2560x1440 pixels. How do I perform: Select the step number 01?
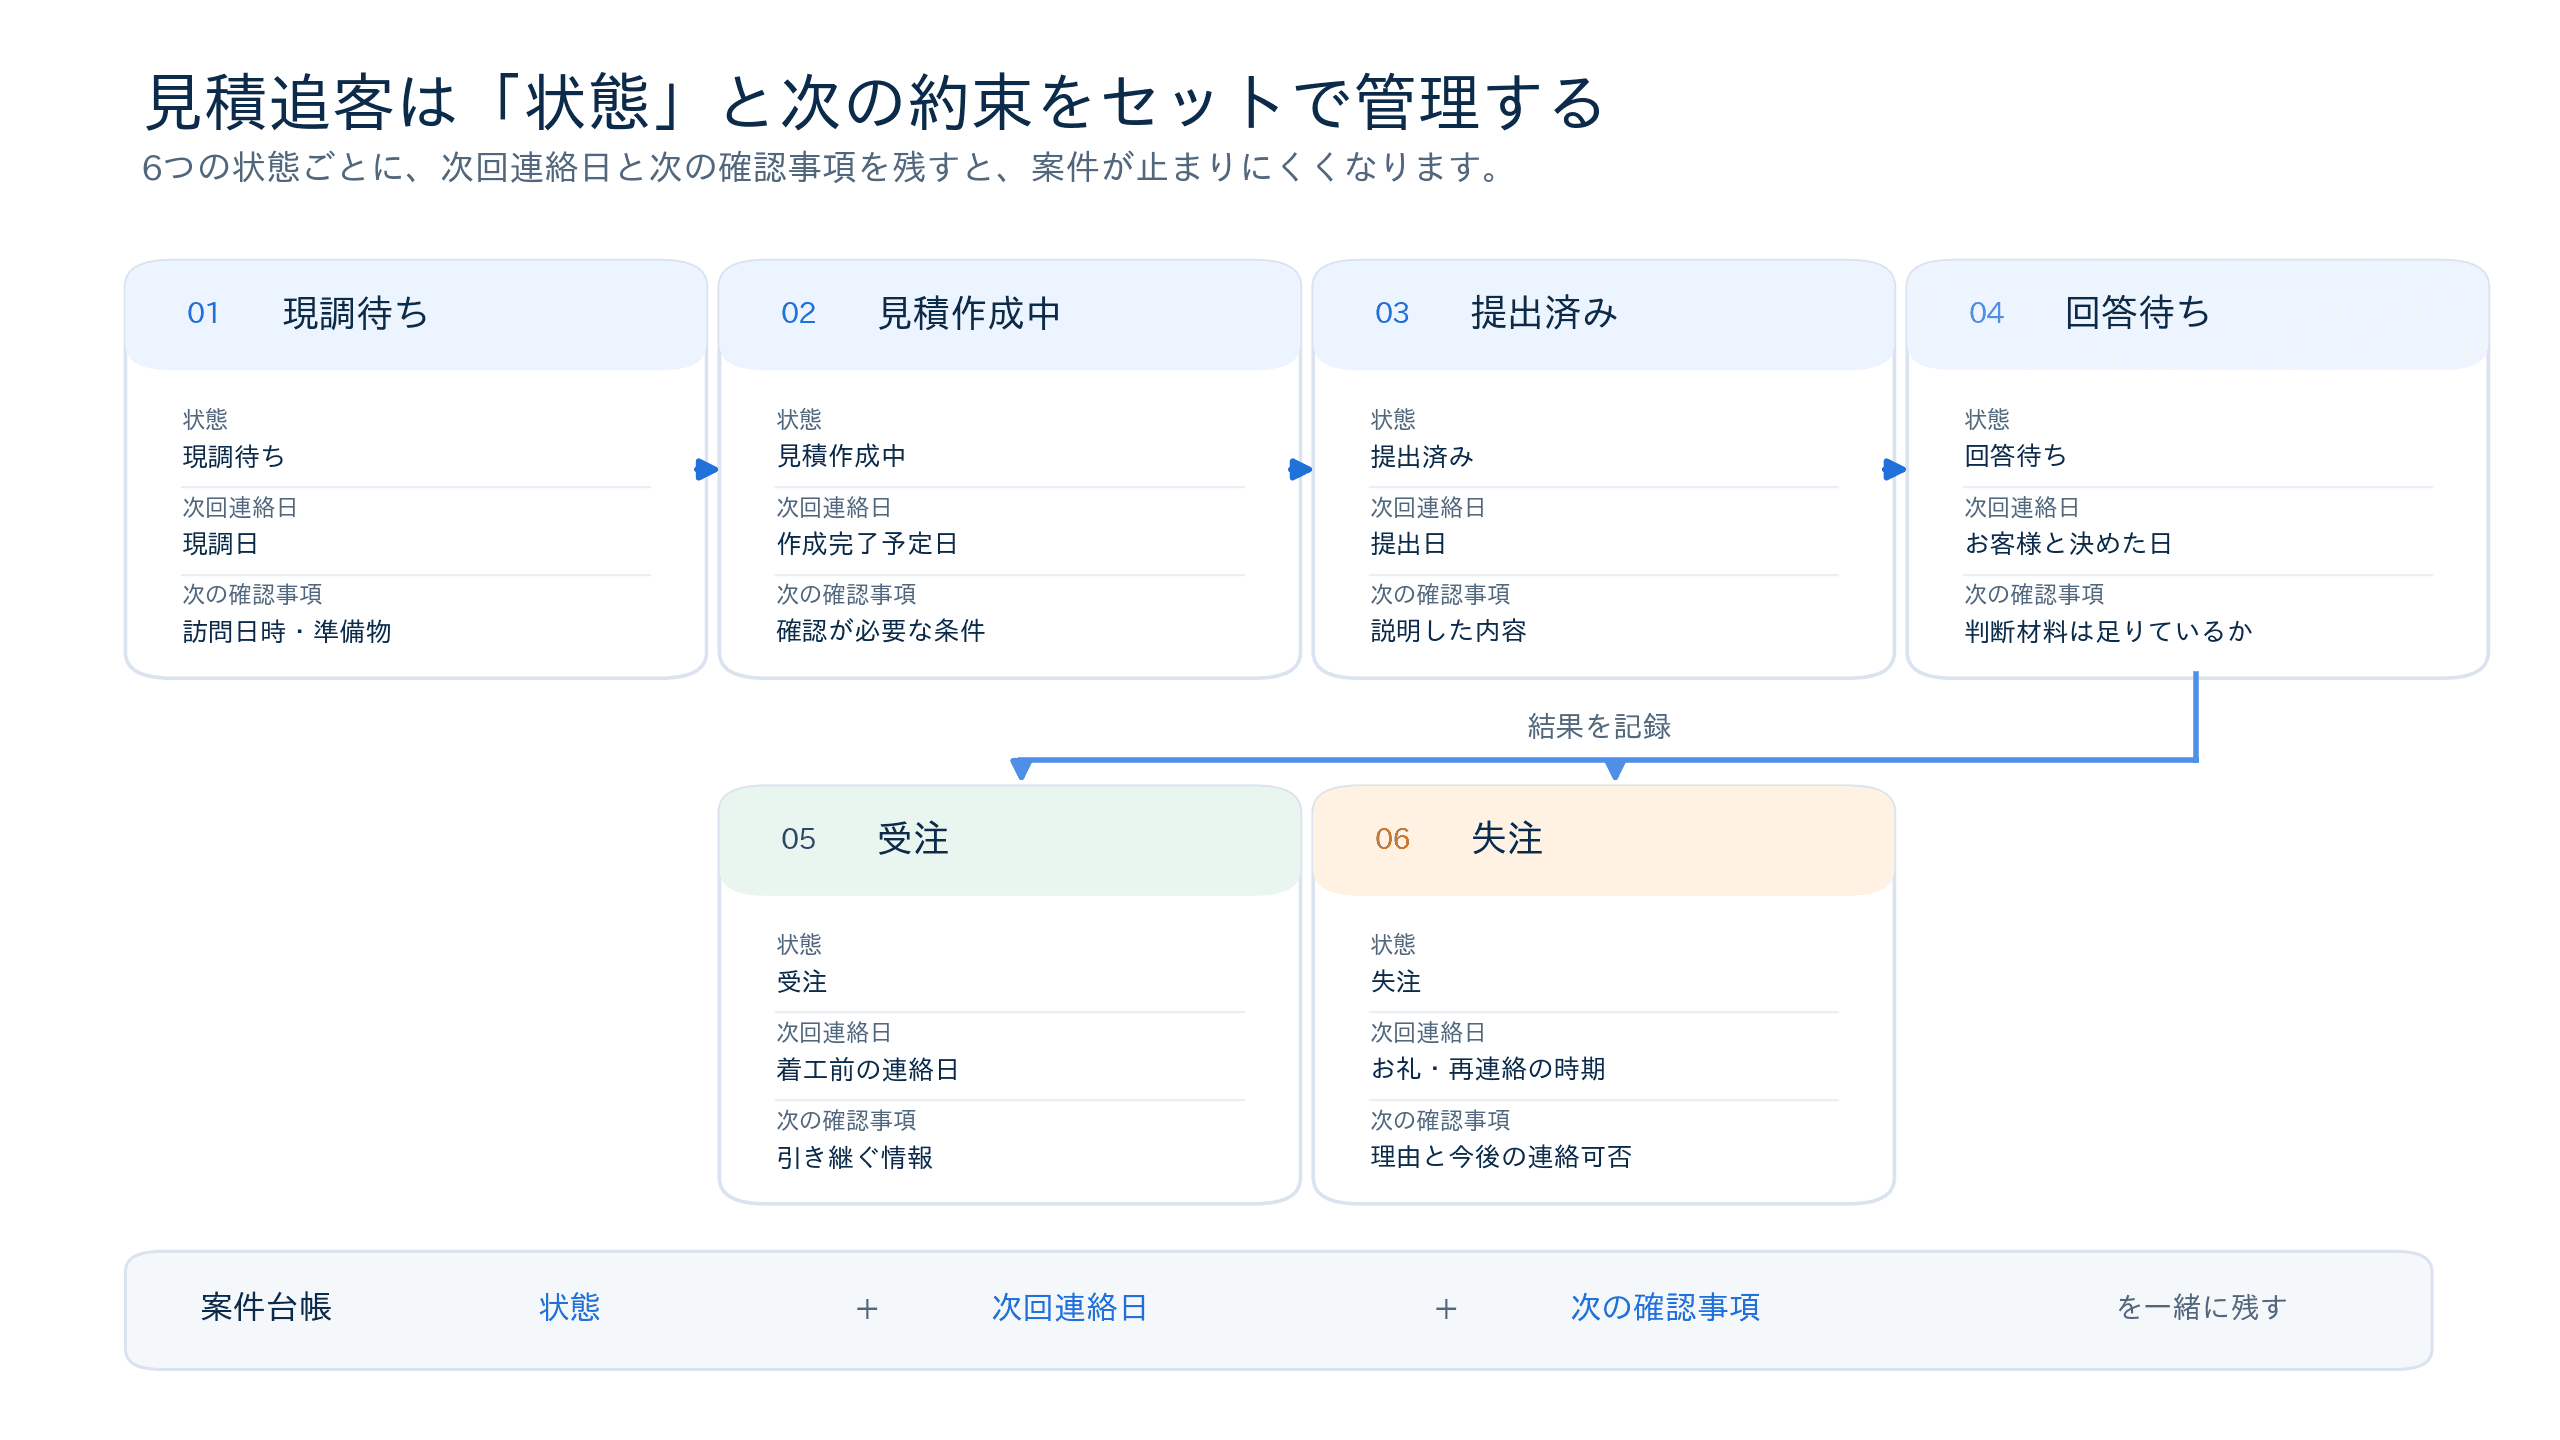(203, 313)
